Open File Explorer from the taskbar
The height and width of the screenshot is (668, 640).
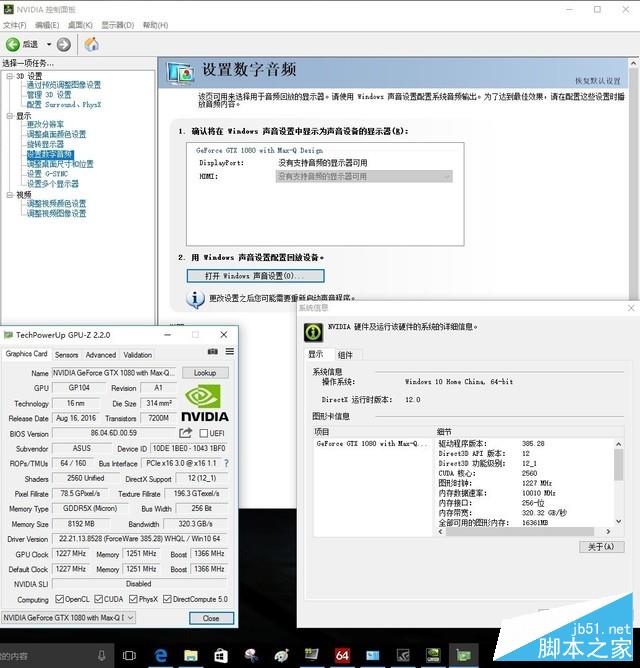coord(191,655)
